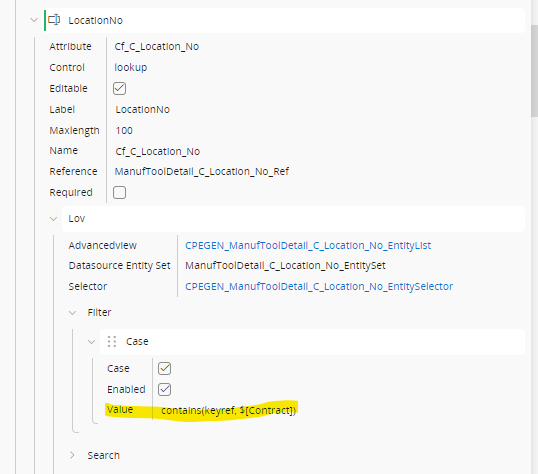Toggle the Editable checkbox
538x474 pixels.
pos(119,89)
